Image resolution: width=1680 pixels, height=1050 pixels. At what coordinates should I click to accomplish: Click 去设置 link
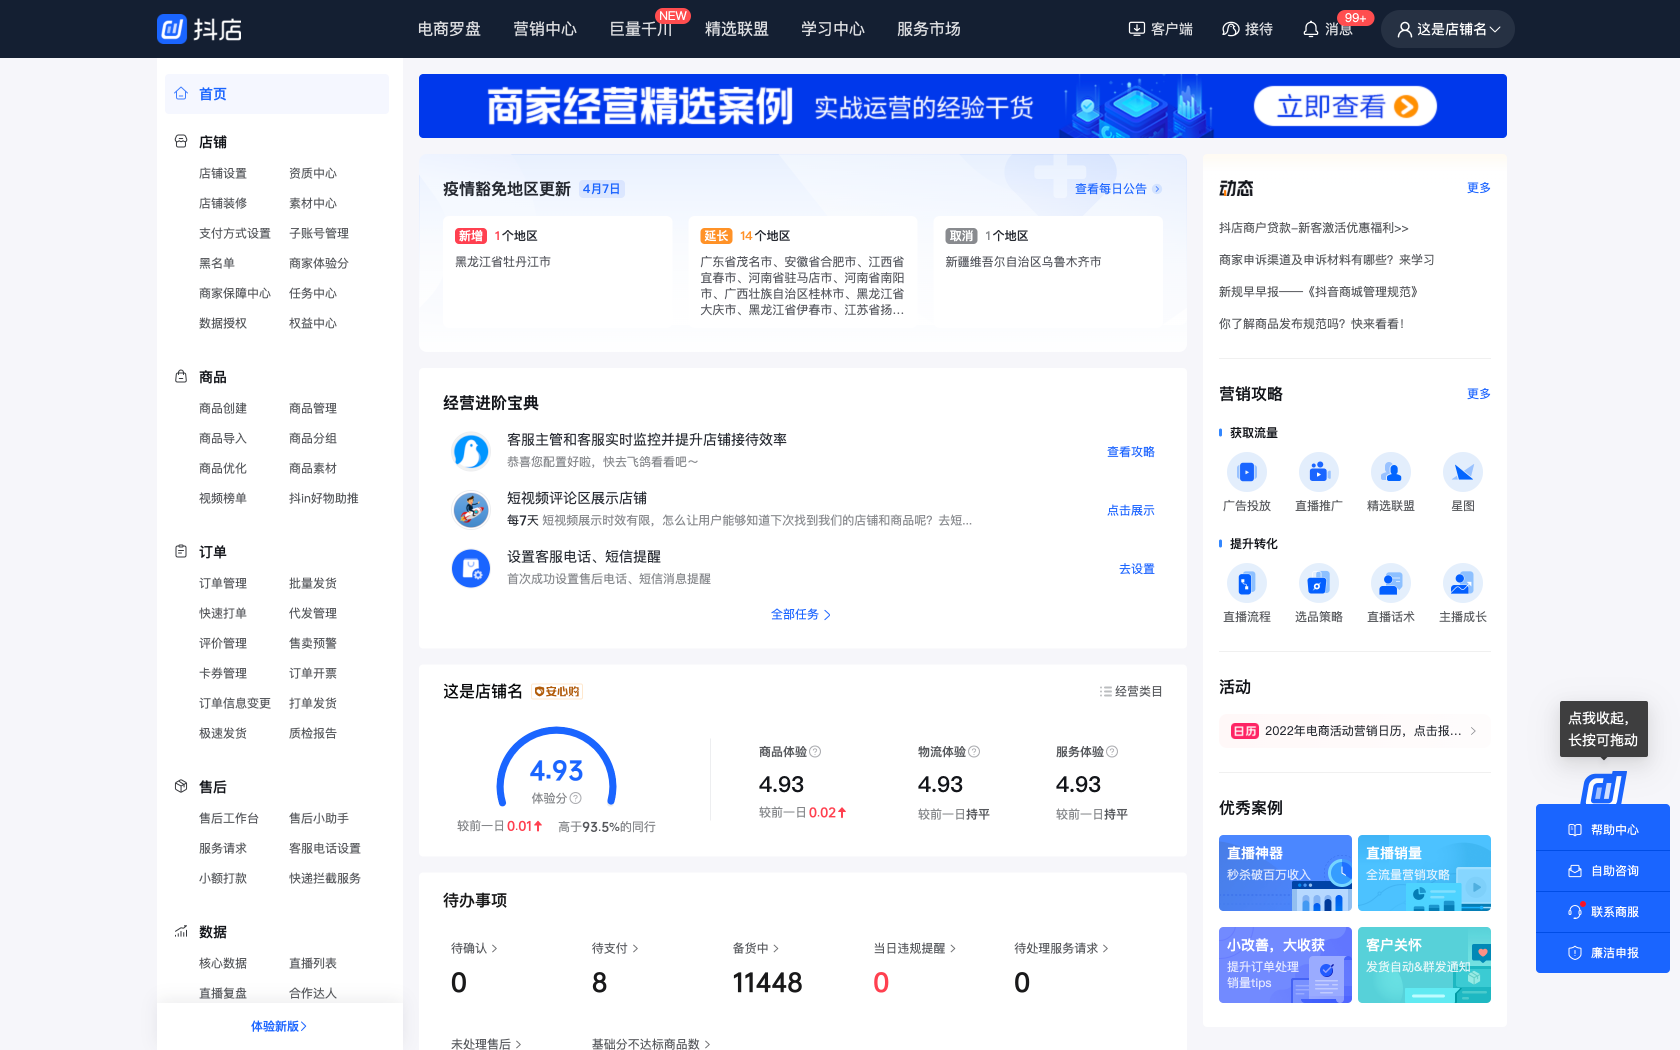(x=1137, y=569)
